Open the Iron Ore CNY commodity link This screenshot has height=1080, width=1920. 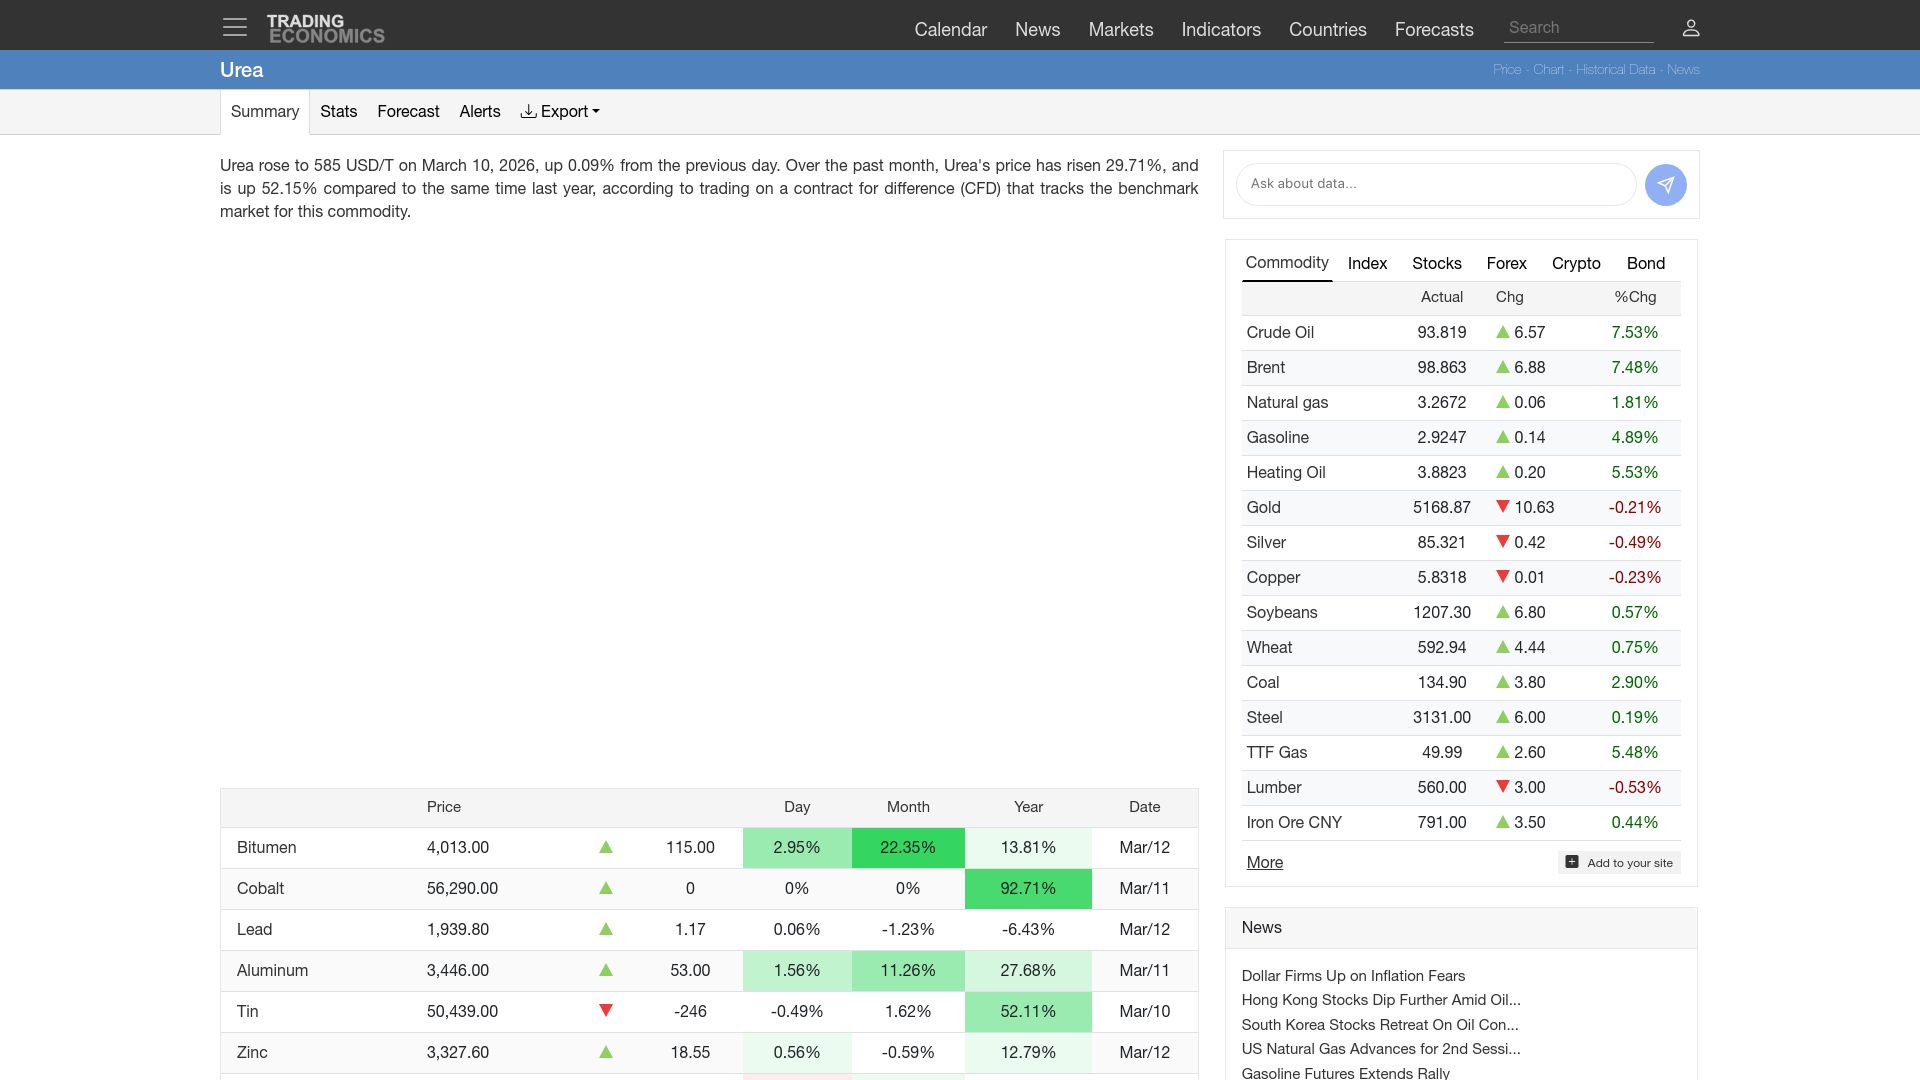1294,822
